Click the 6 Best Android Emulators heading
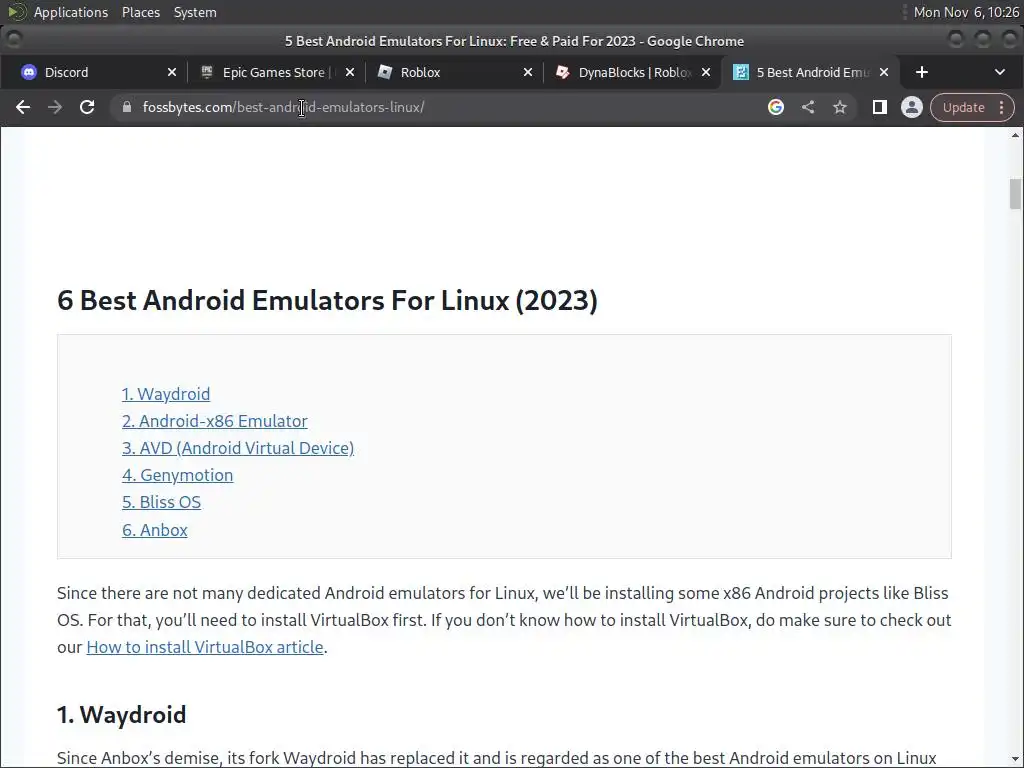This screenshot has width=1024, height=768. (327, 300)
